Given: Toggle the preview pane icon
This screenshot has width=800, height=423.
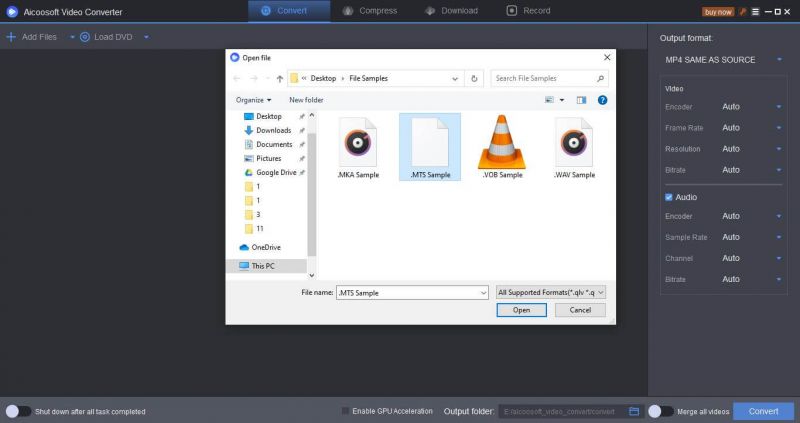Looking at the screenshot, I should (581, 100).
